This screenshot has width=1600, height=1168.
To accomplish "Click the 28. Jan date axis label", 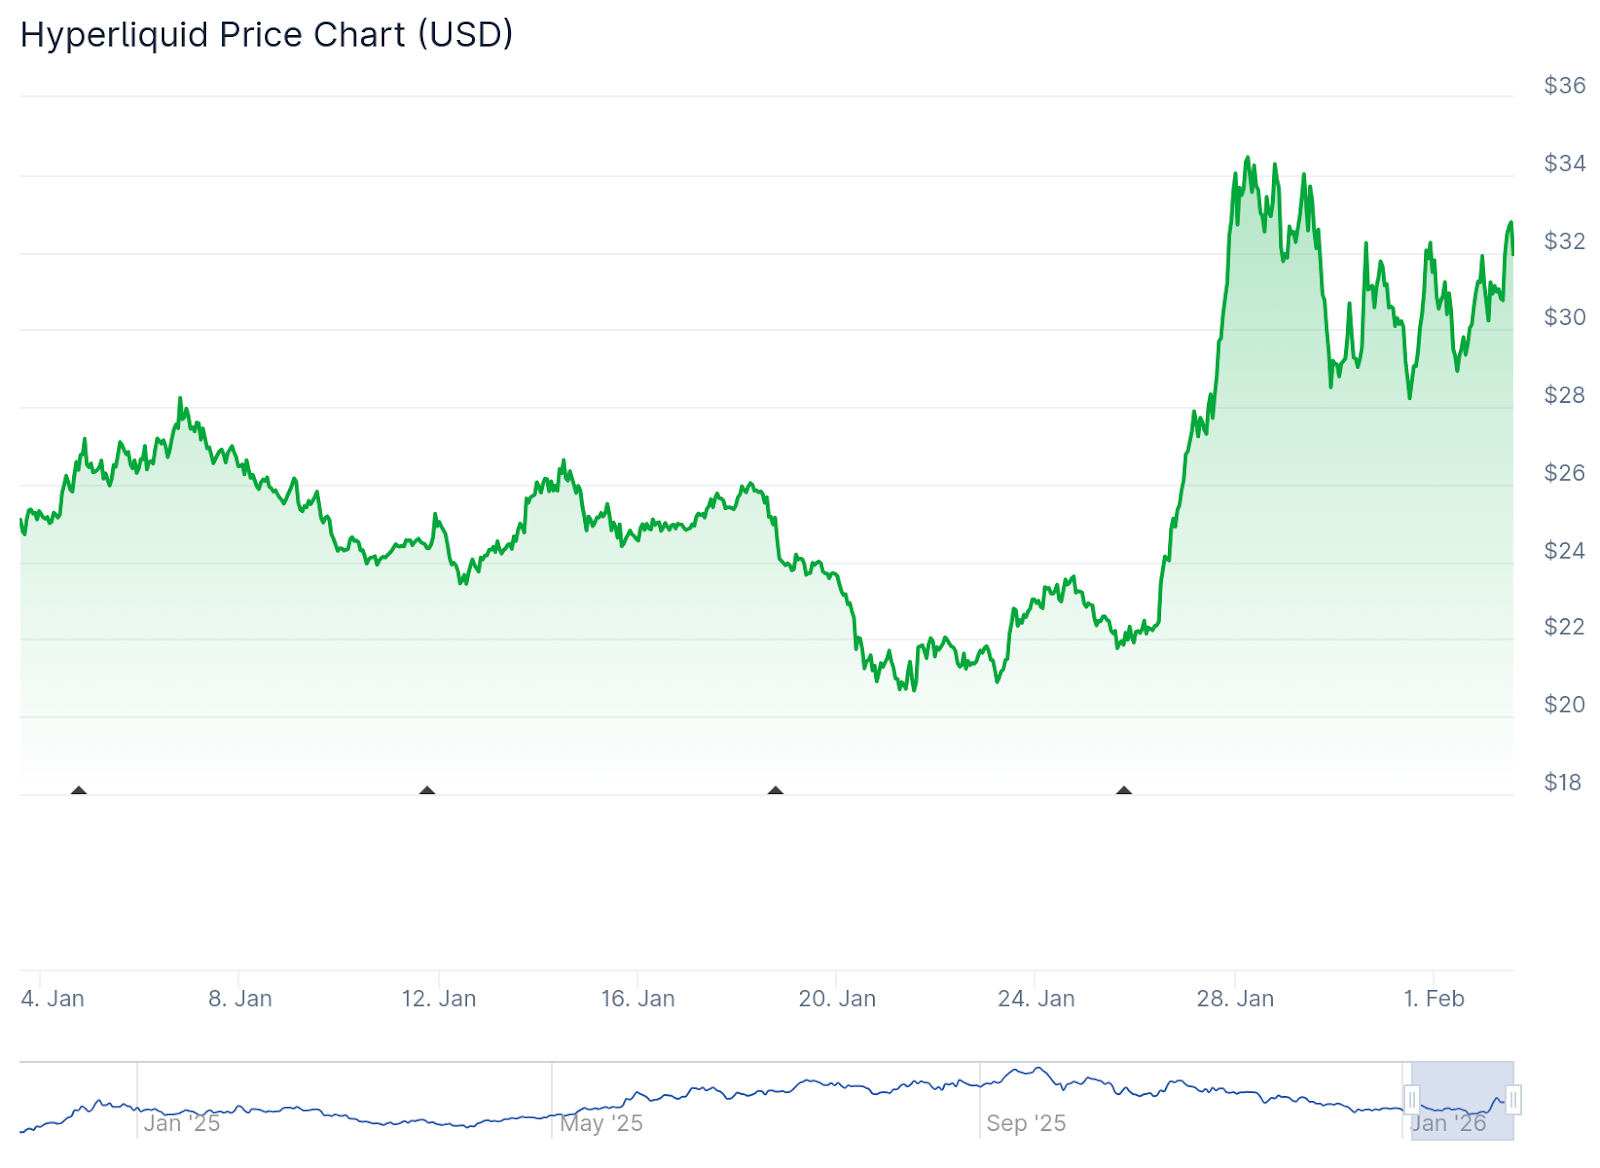I will pyautogui.click(x=1235, y=998).
